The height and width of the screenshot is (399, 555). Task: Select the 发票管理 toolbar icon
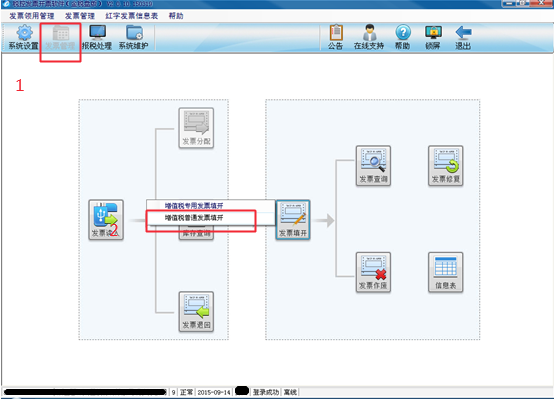pos(60,37)
